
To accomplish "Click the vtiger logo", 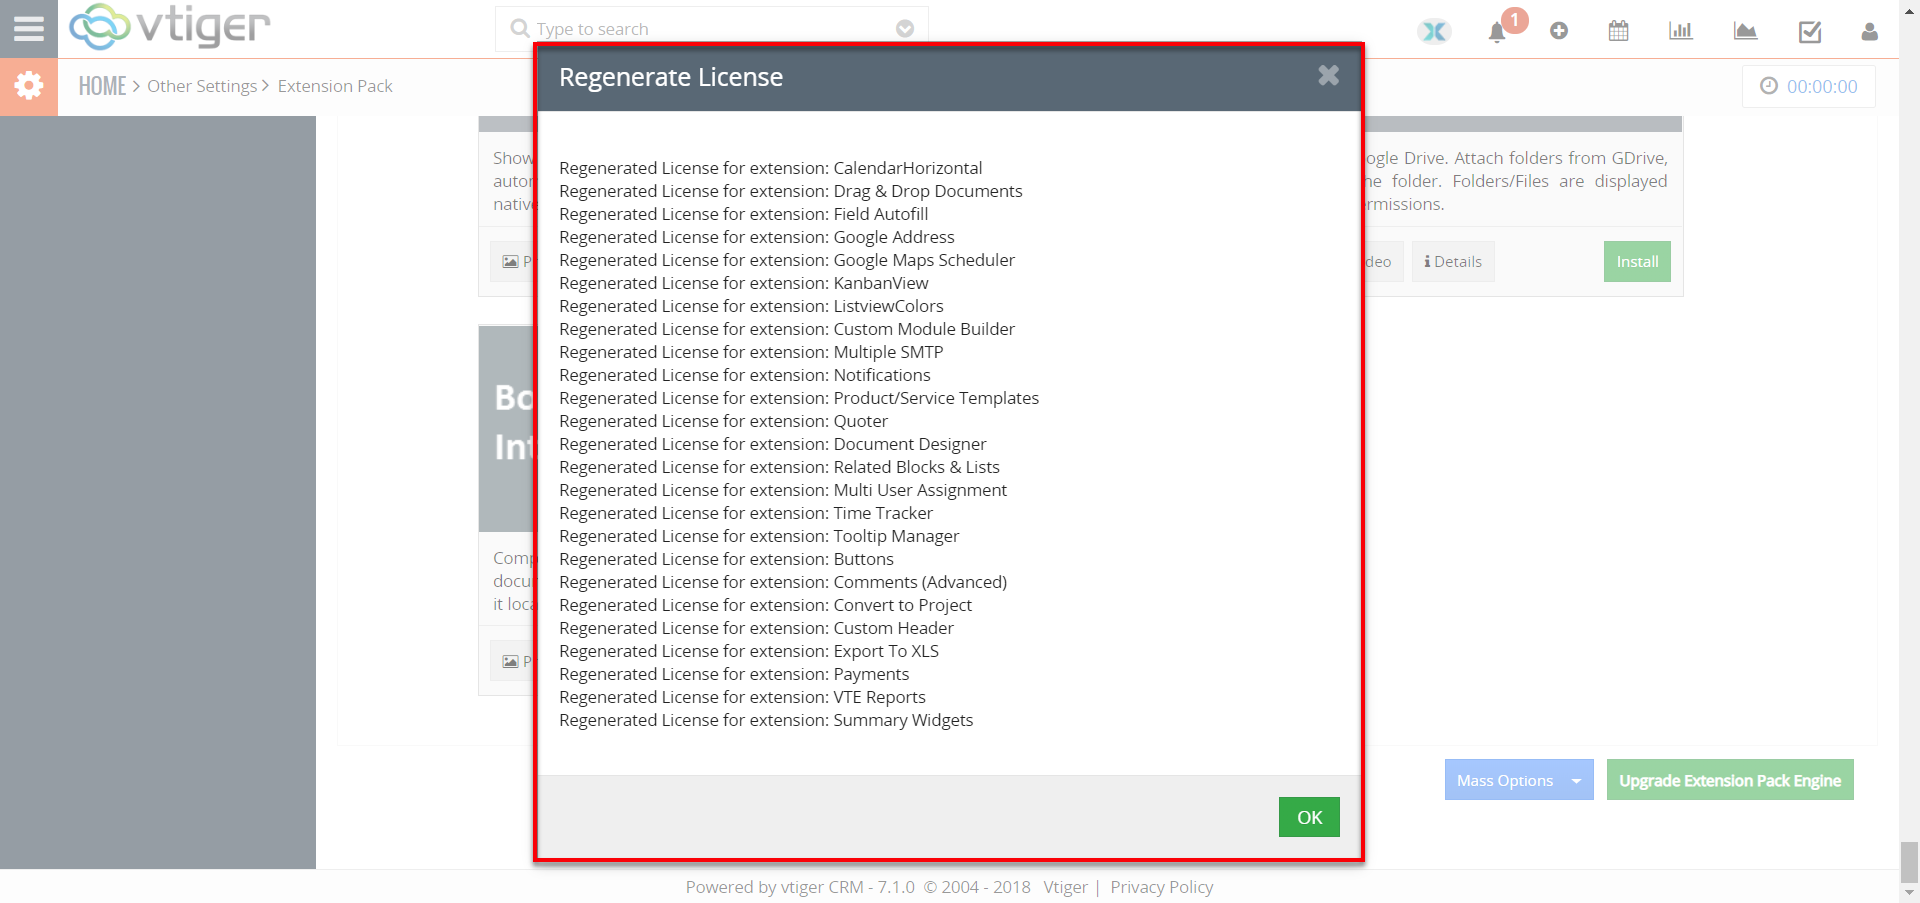I will tap(170, 26).
